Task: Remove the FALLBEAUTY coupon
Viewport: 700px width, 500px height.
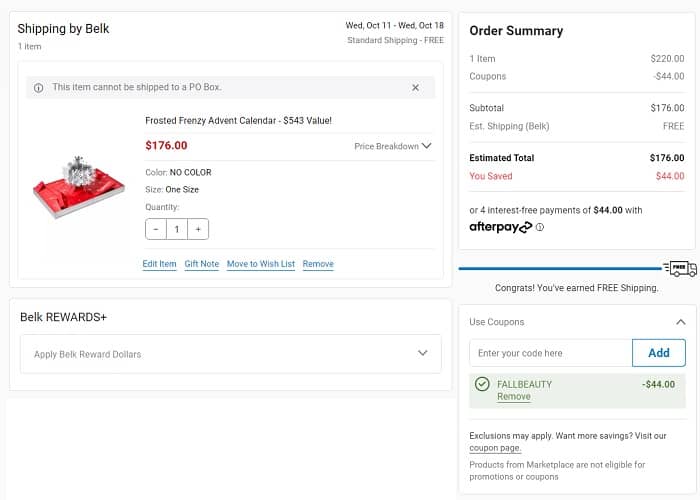Action: tap(514, 397)
